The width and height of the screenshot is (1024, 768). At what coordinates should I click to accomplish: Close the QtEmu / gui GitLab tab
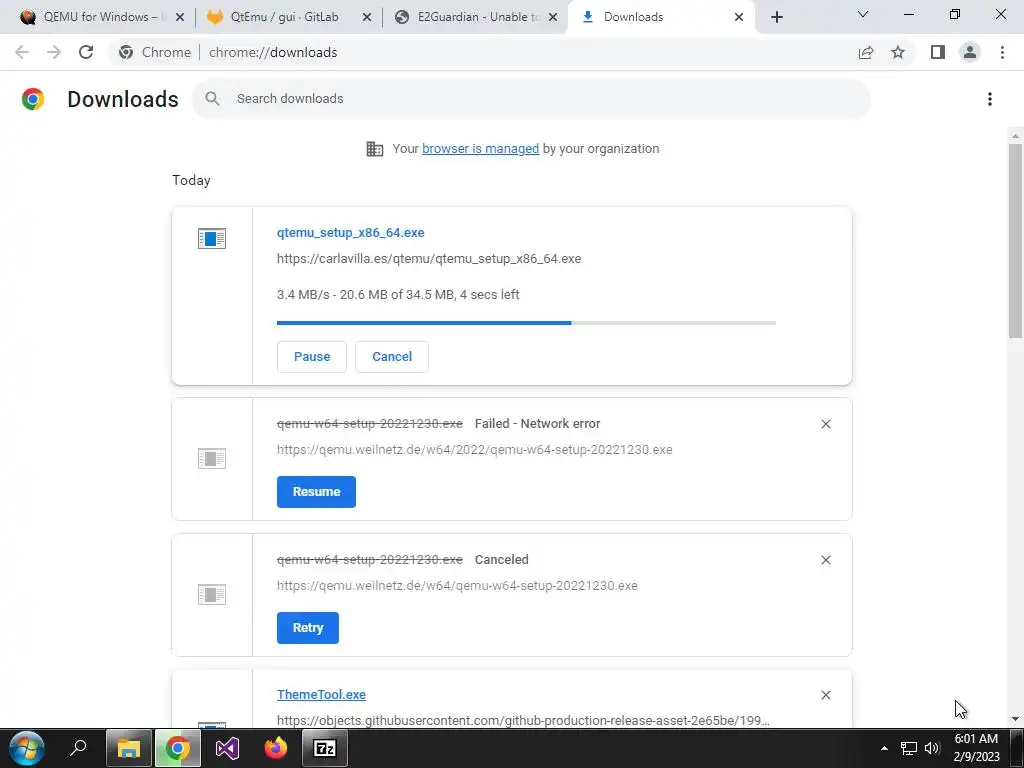click(367, 17)
